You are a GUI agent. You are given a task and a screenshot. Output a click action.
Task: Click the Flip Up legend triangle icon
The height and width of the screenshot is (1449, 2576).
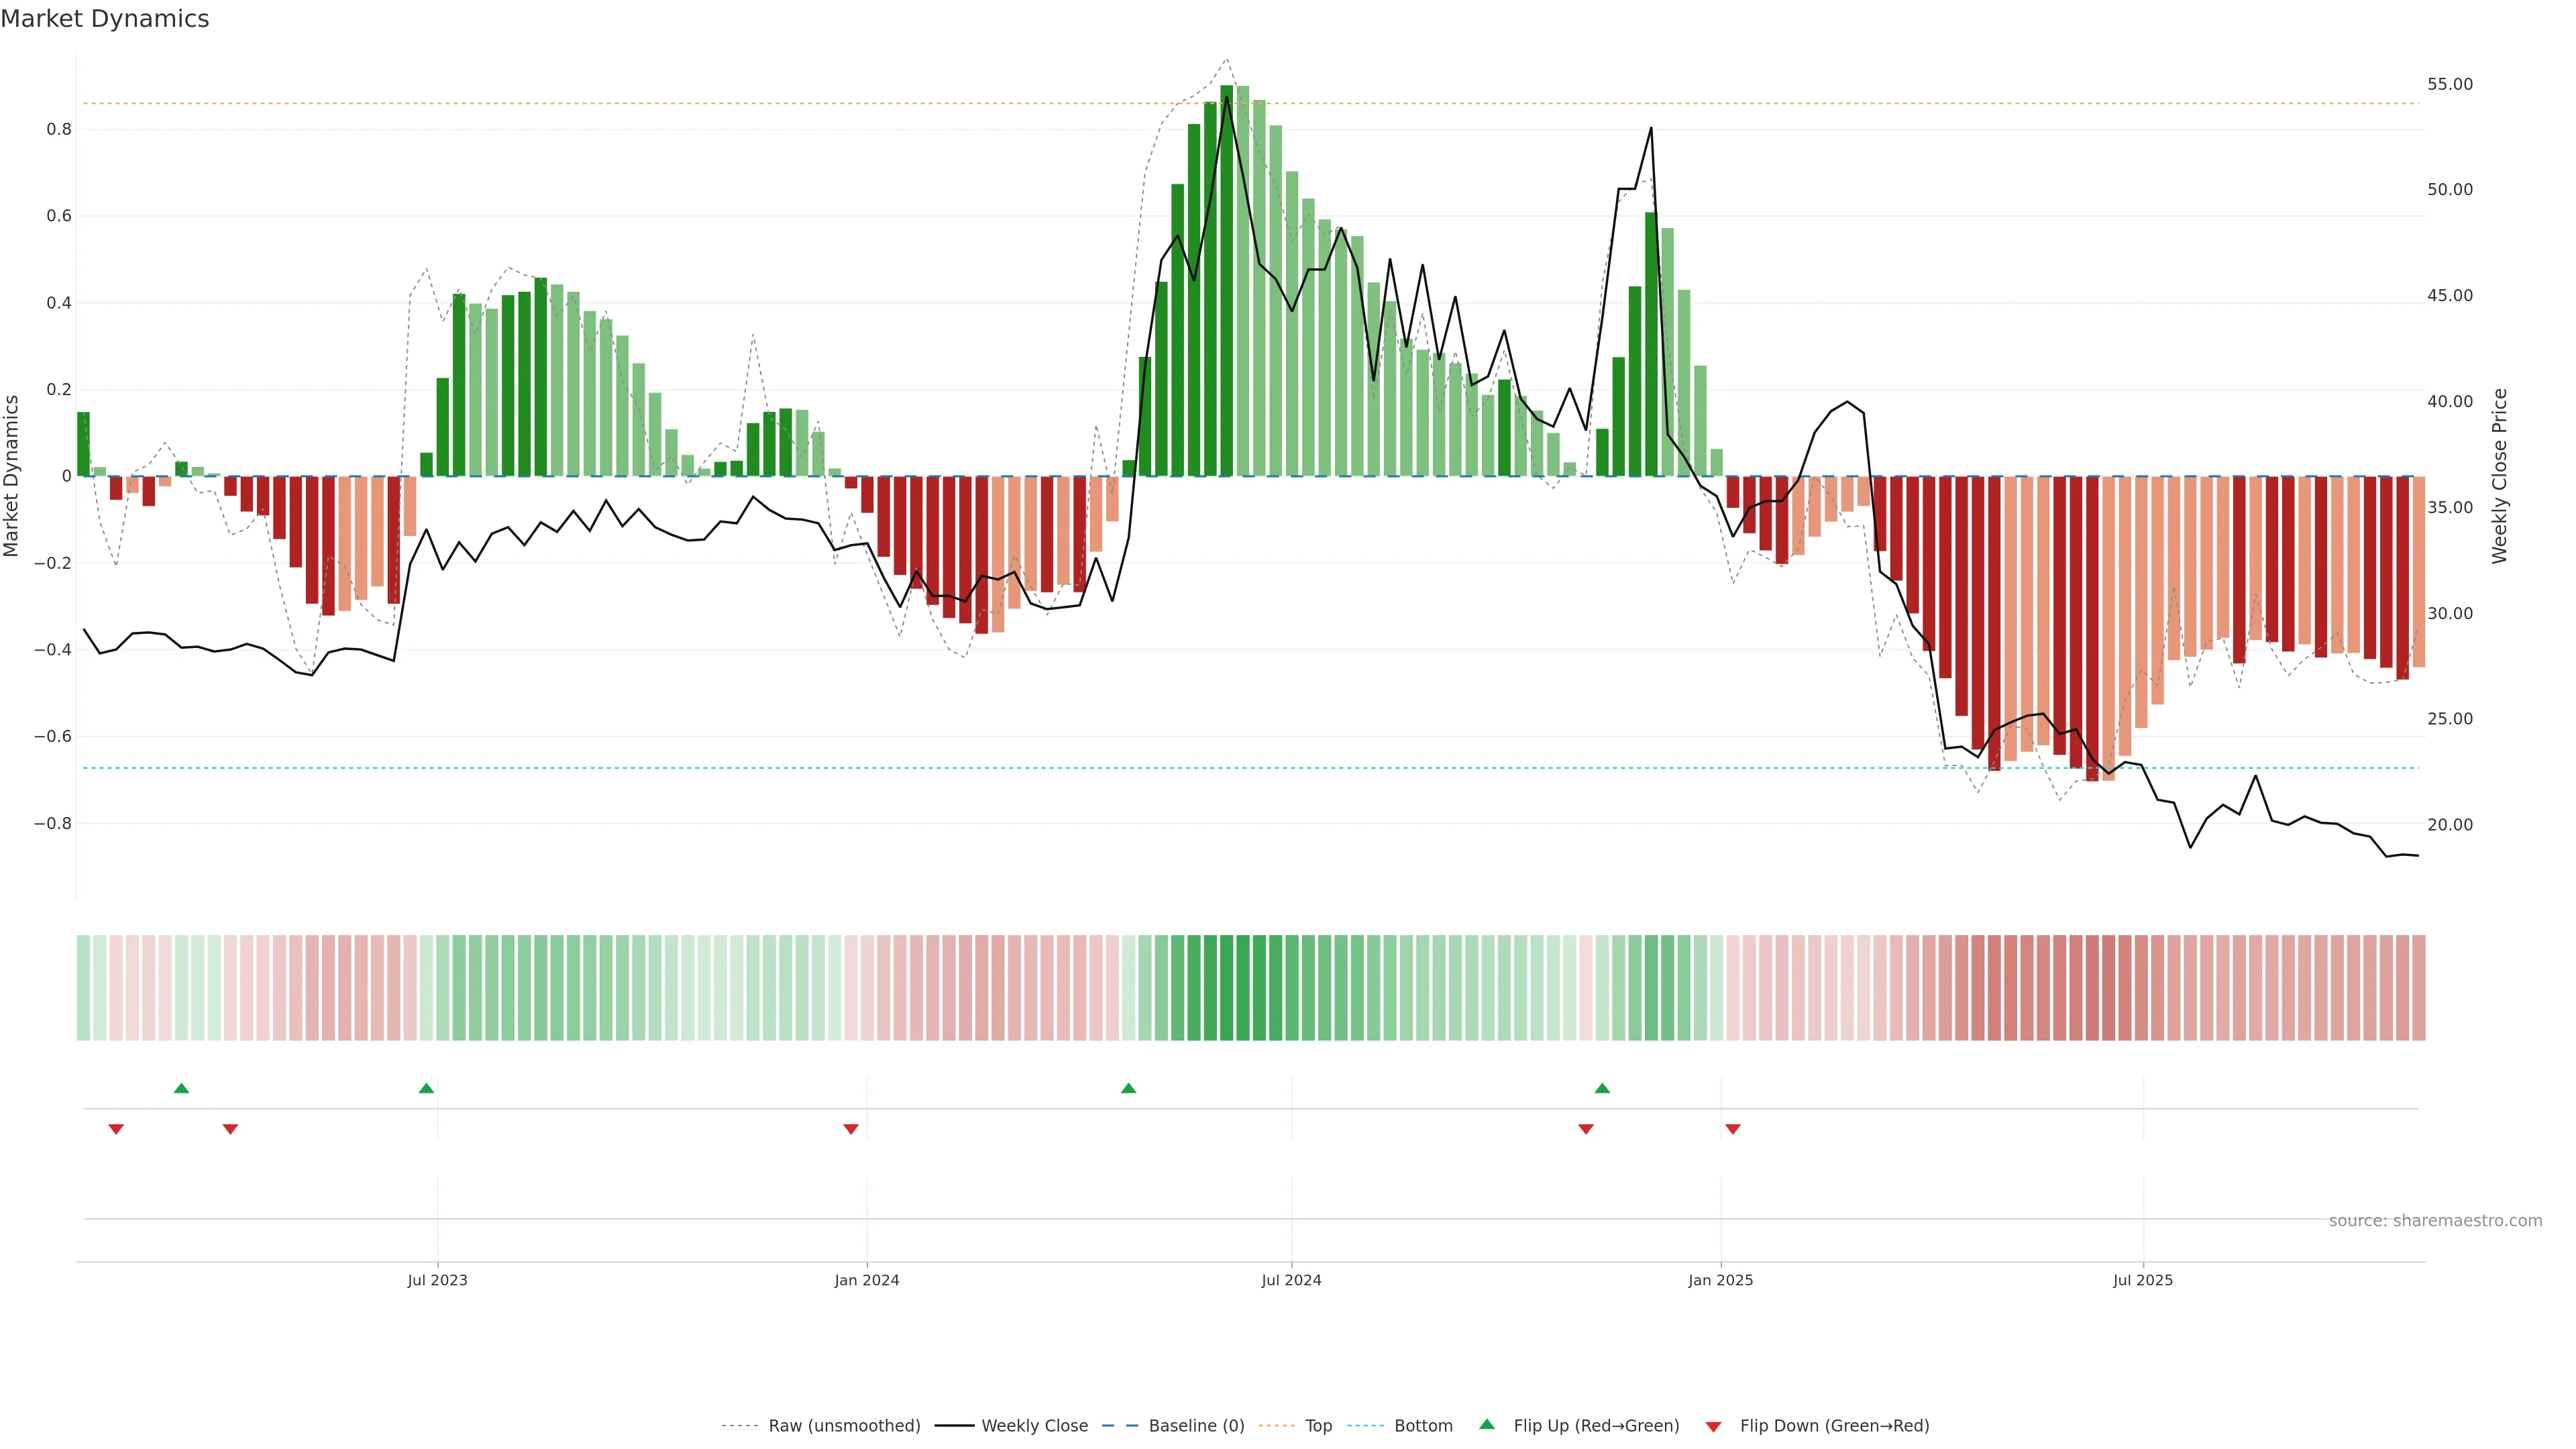coord(1487,1424)
